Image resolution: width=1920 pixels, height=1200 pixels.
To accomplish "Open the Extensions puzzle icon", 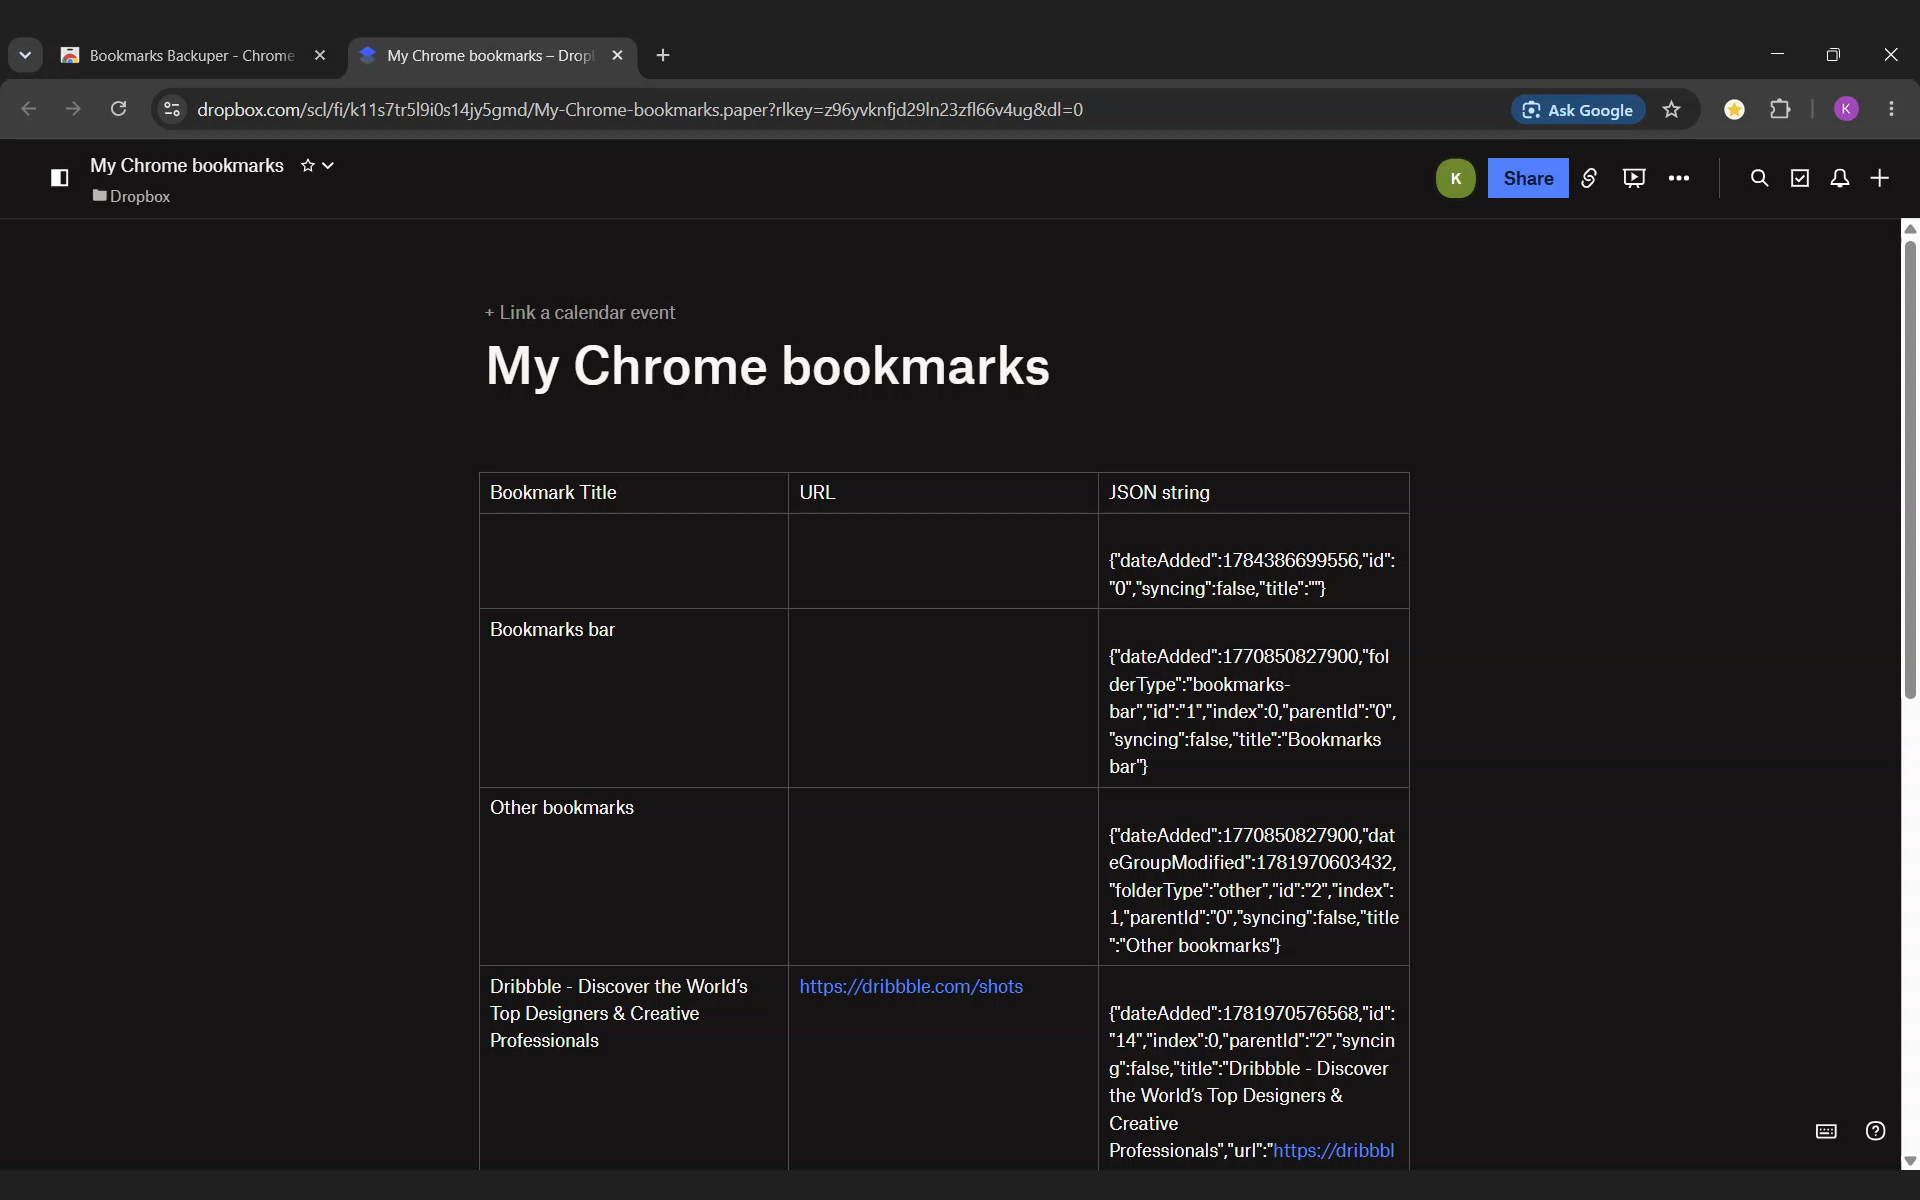I will click(1780, 110).
